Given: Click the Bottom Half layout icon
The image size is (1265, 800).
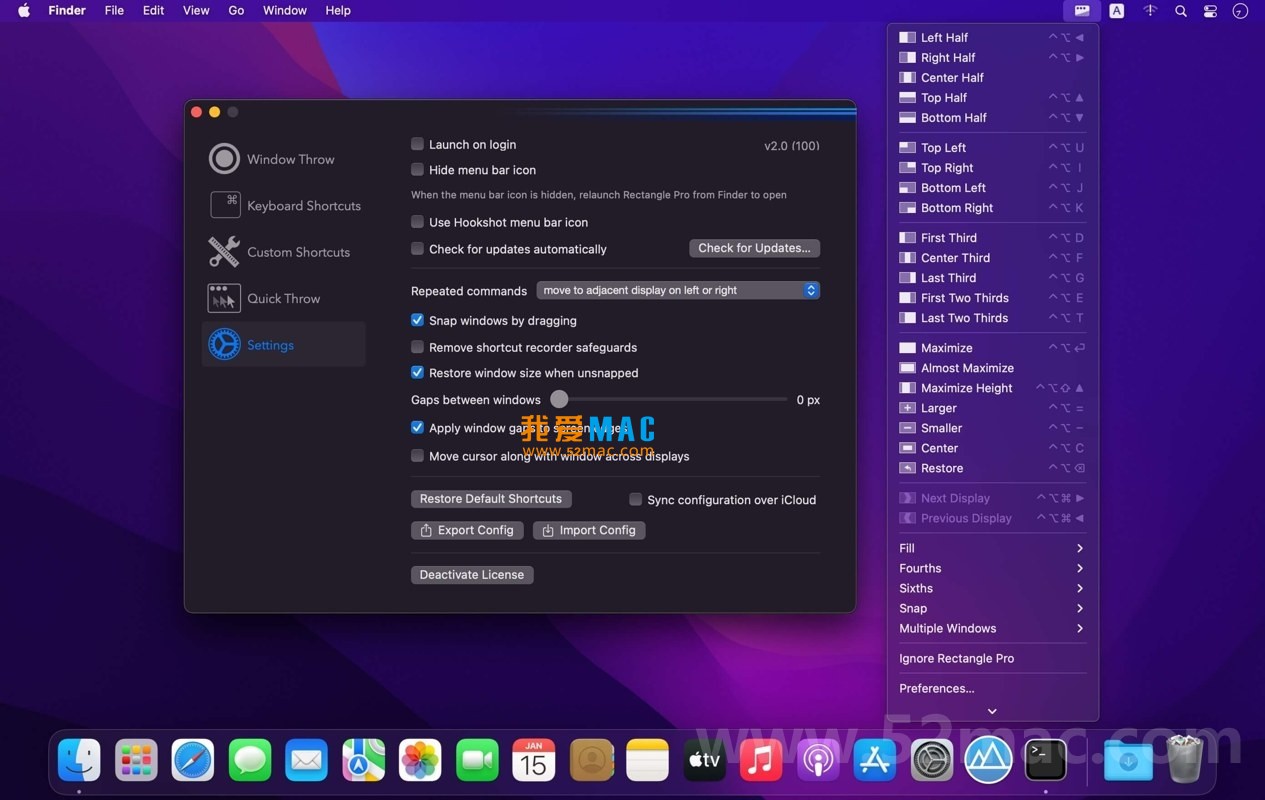Looking at the screenshot, I should (907, 118).
